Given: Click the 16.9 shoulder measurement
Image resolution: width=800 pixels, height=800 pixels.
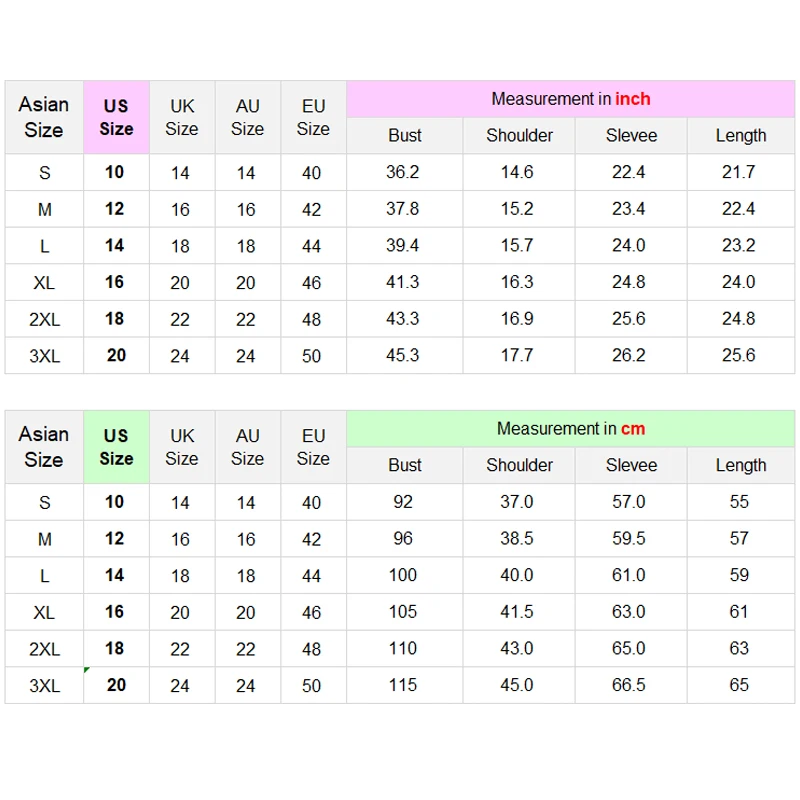Looking at the screenshot, I should (x=517, y=319).
